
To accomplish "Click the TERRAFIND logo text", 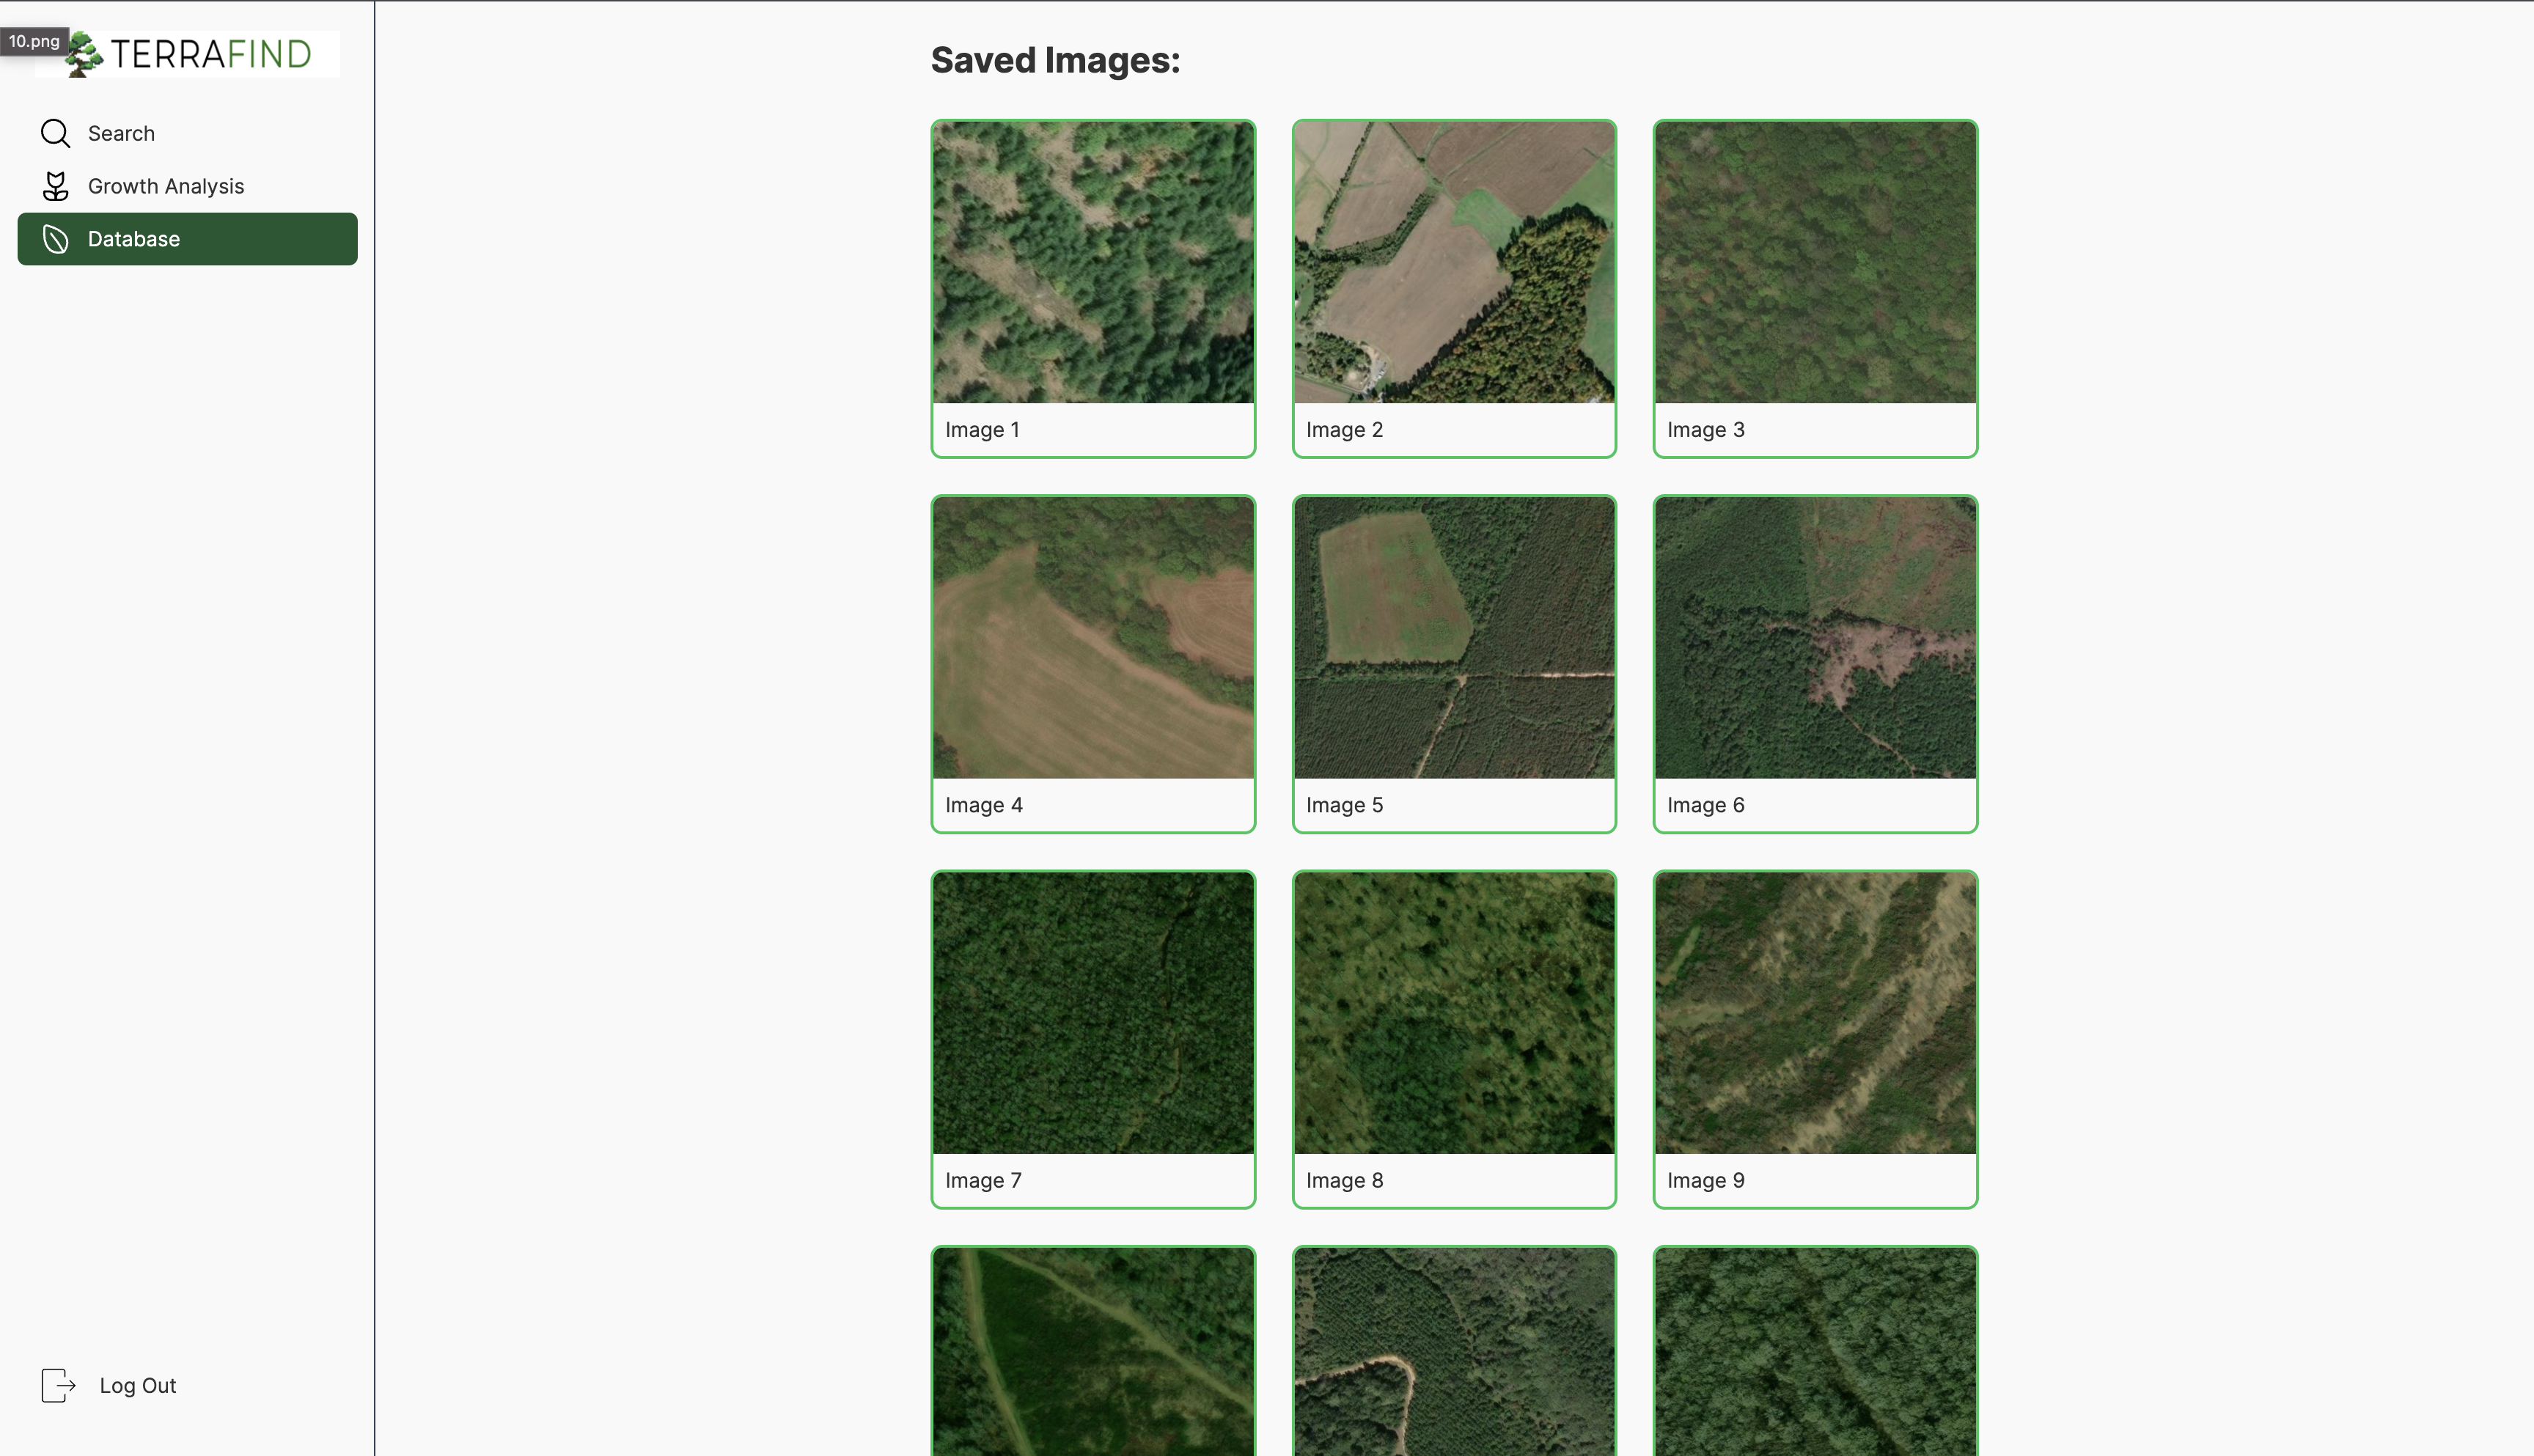I will [211, 55].
